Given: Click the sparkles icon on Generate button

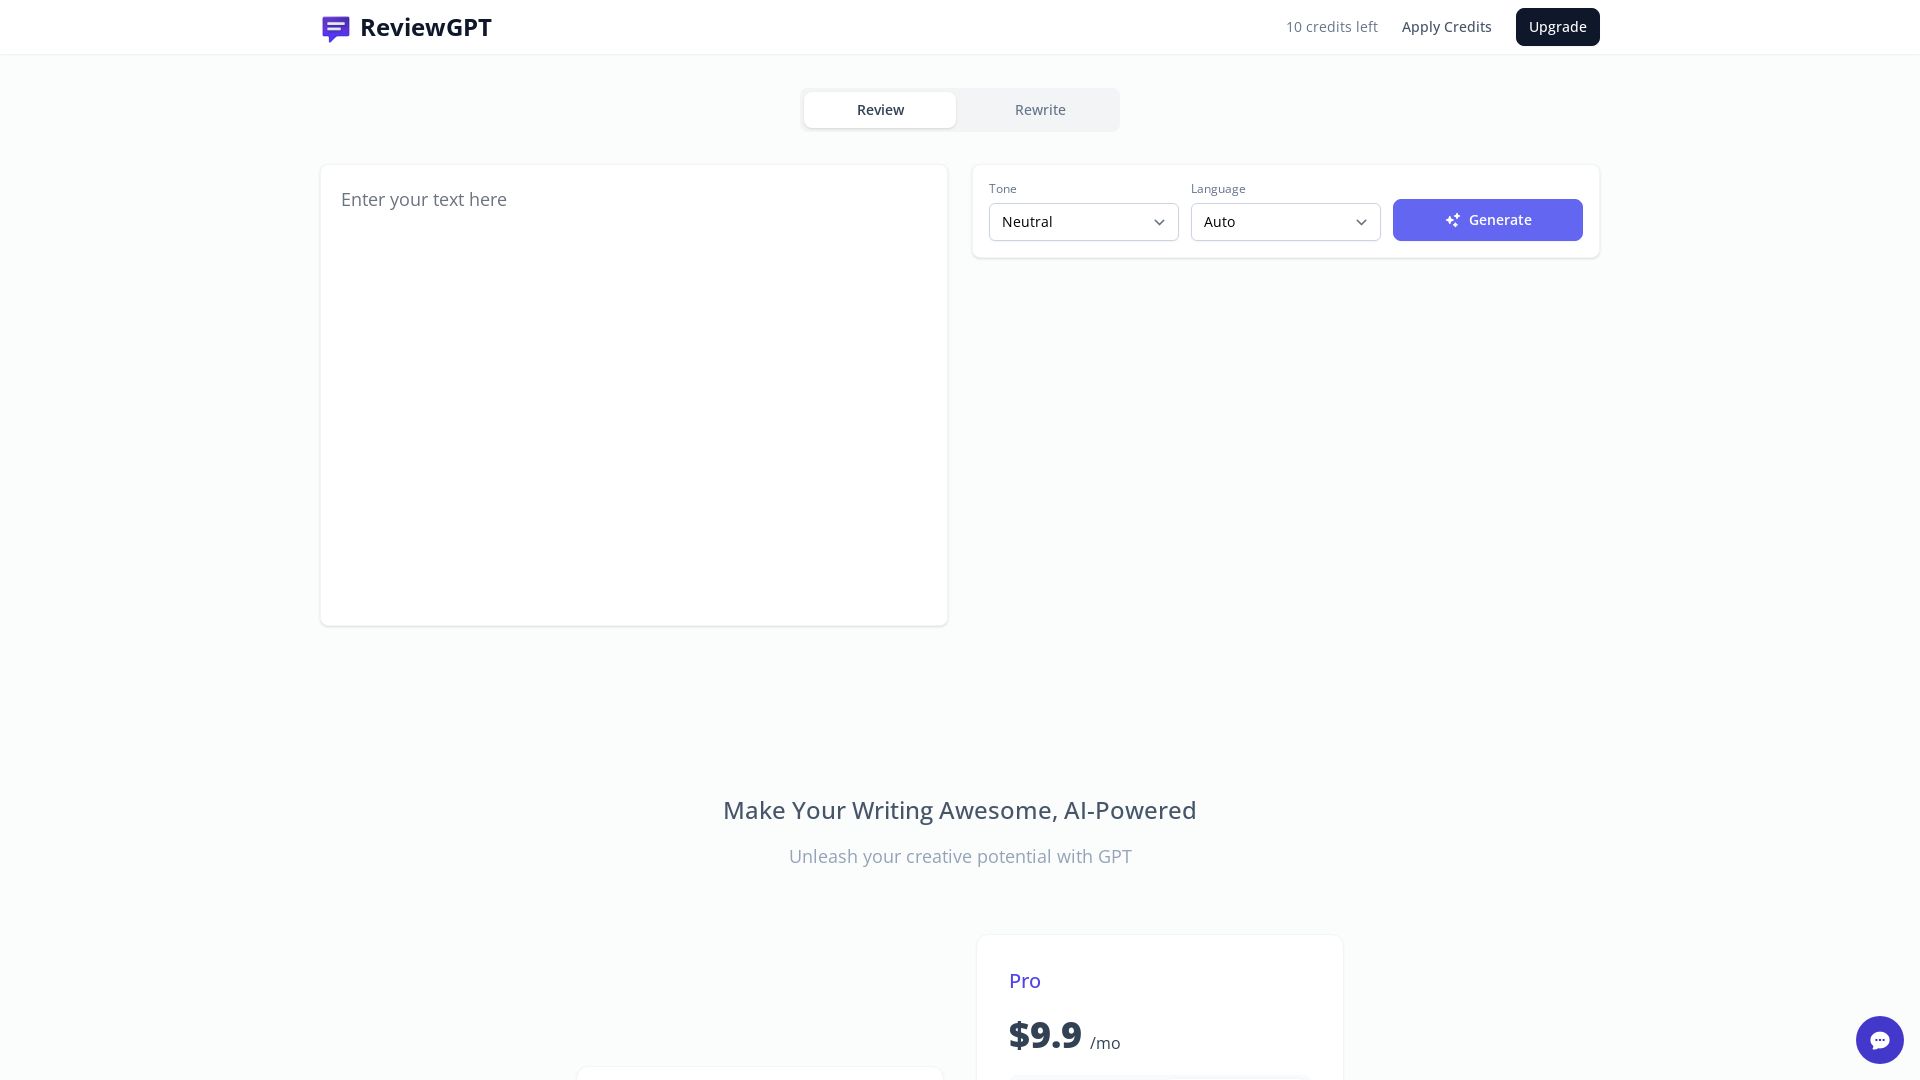Looking at the screenshot, I should [x=1453, y=220].
